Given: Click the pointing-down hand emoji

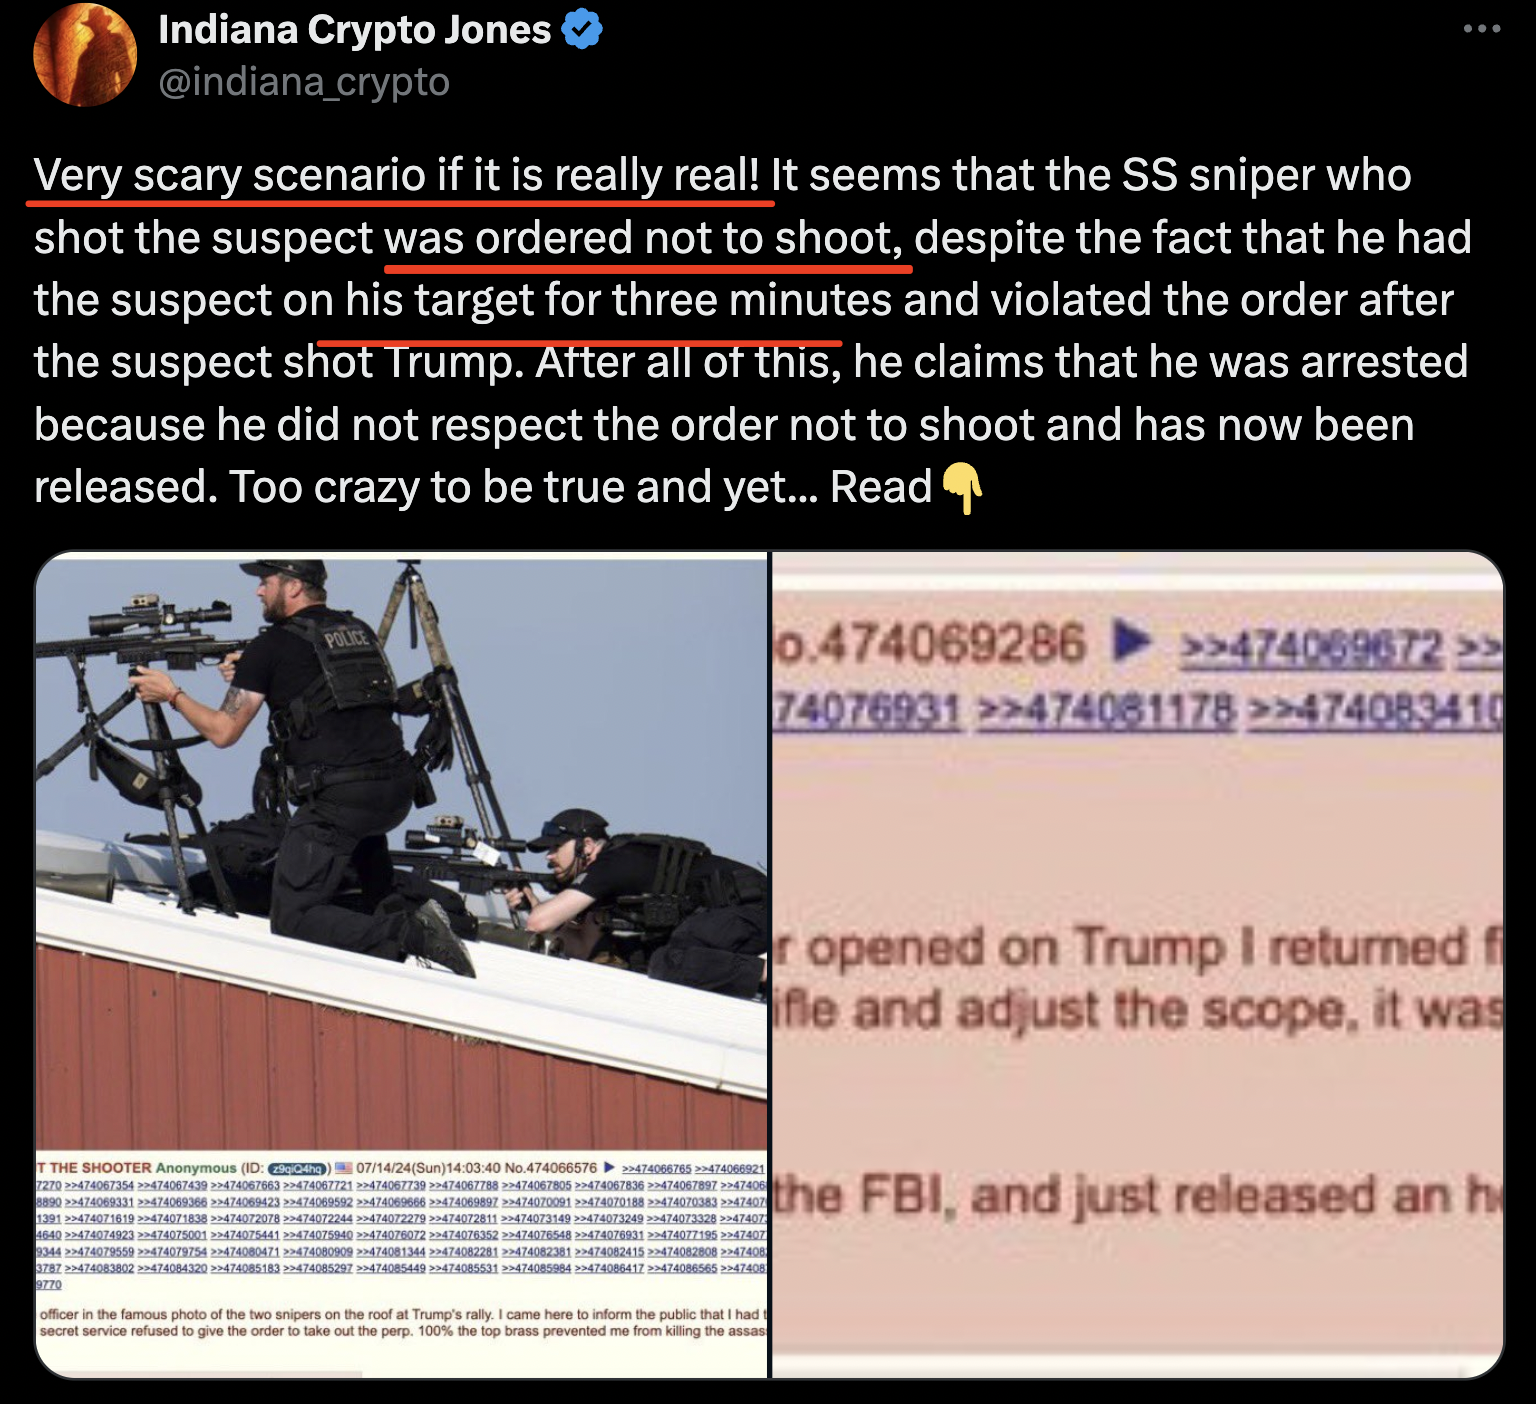Looking at the screenshot, I should [x=963, y=488].
